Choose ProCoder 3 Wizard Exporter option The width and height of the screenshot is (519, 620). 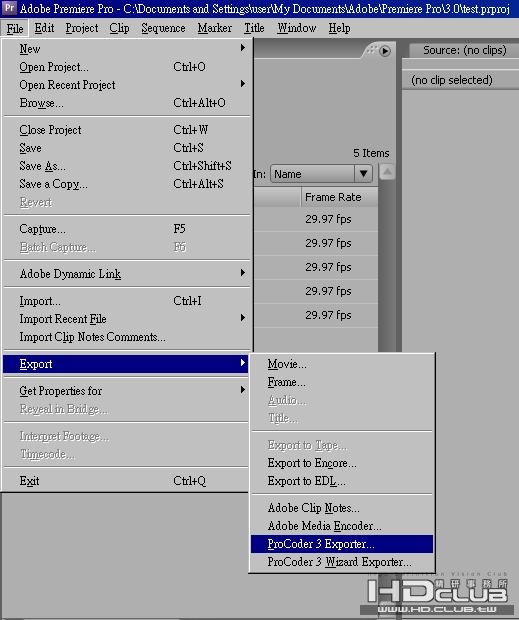tap(342, 562)
